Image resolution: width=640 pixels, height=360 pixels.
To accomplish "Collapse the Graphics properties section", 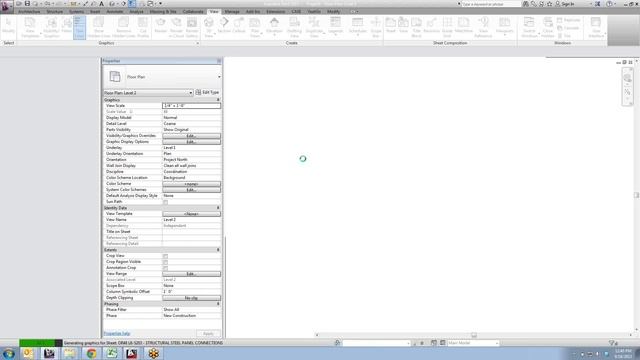I will (218, 100).
